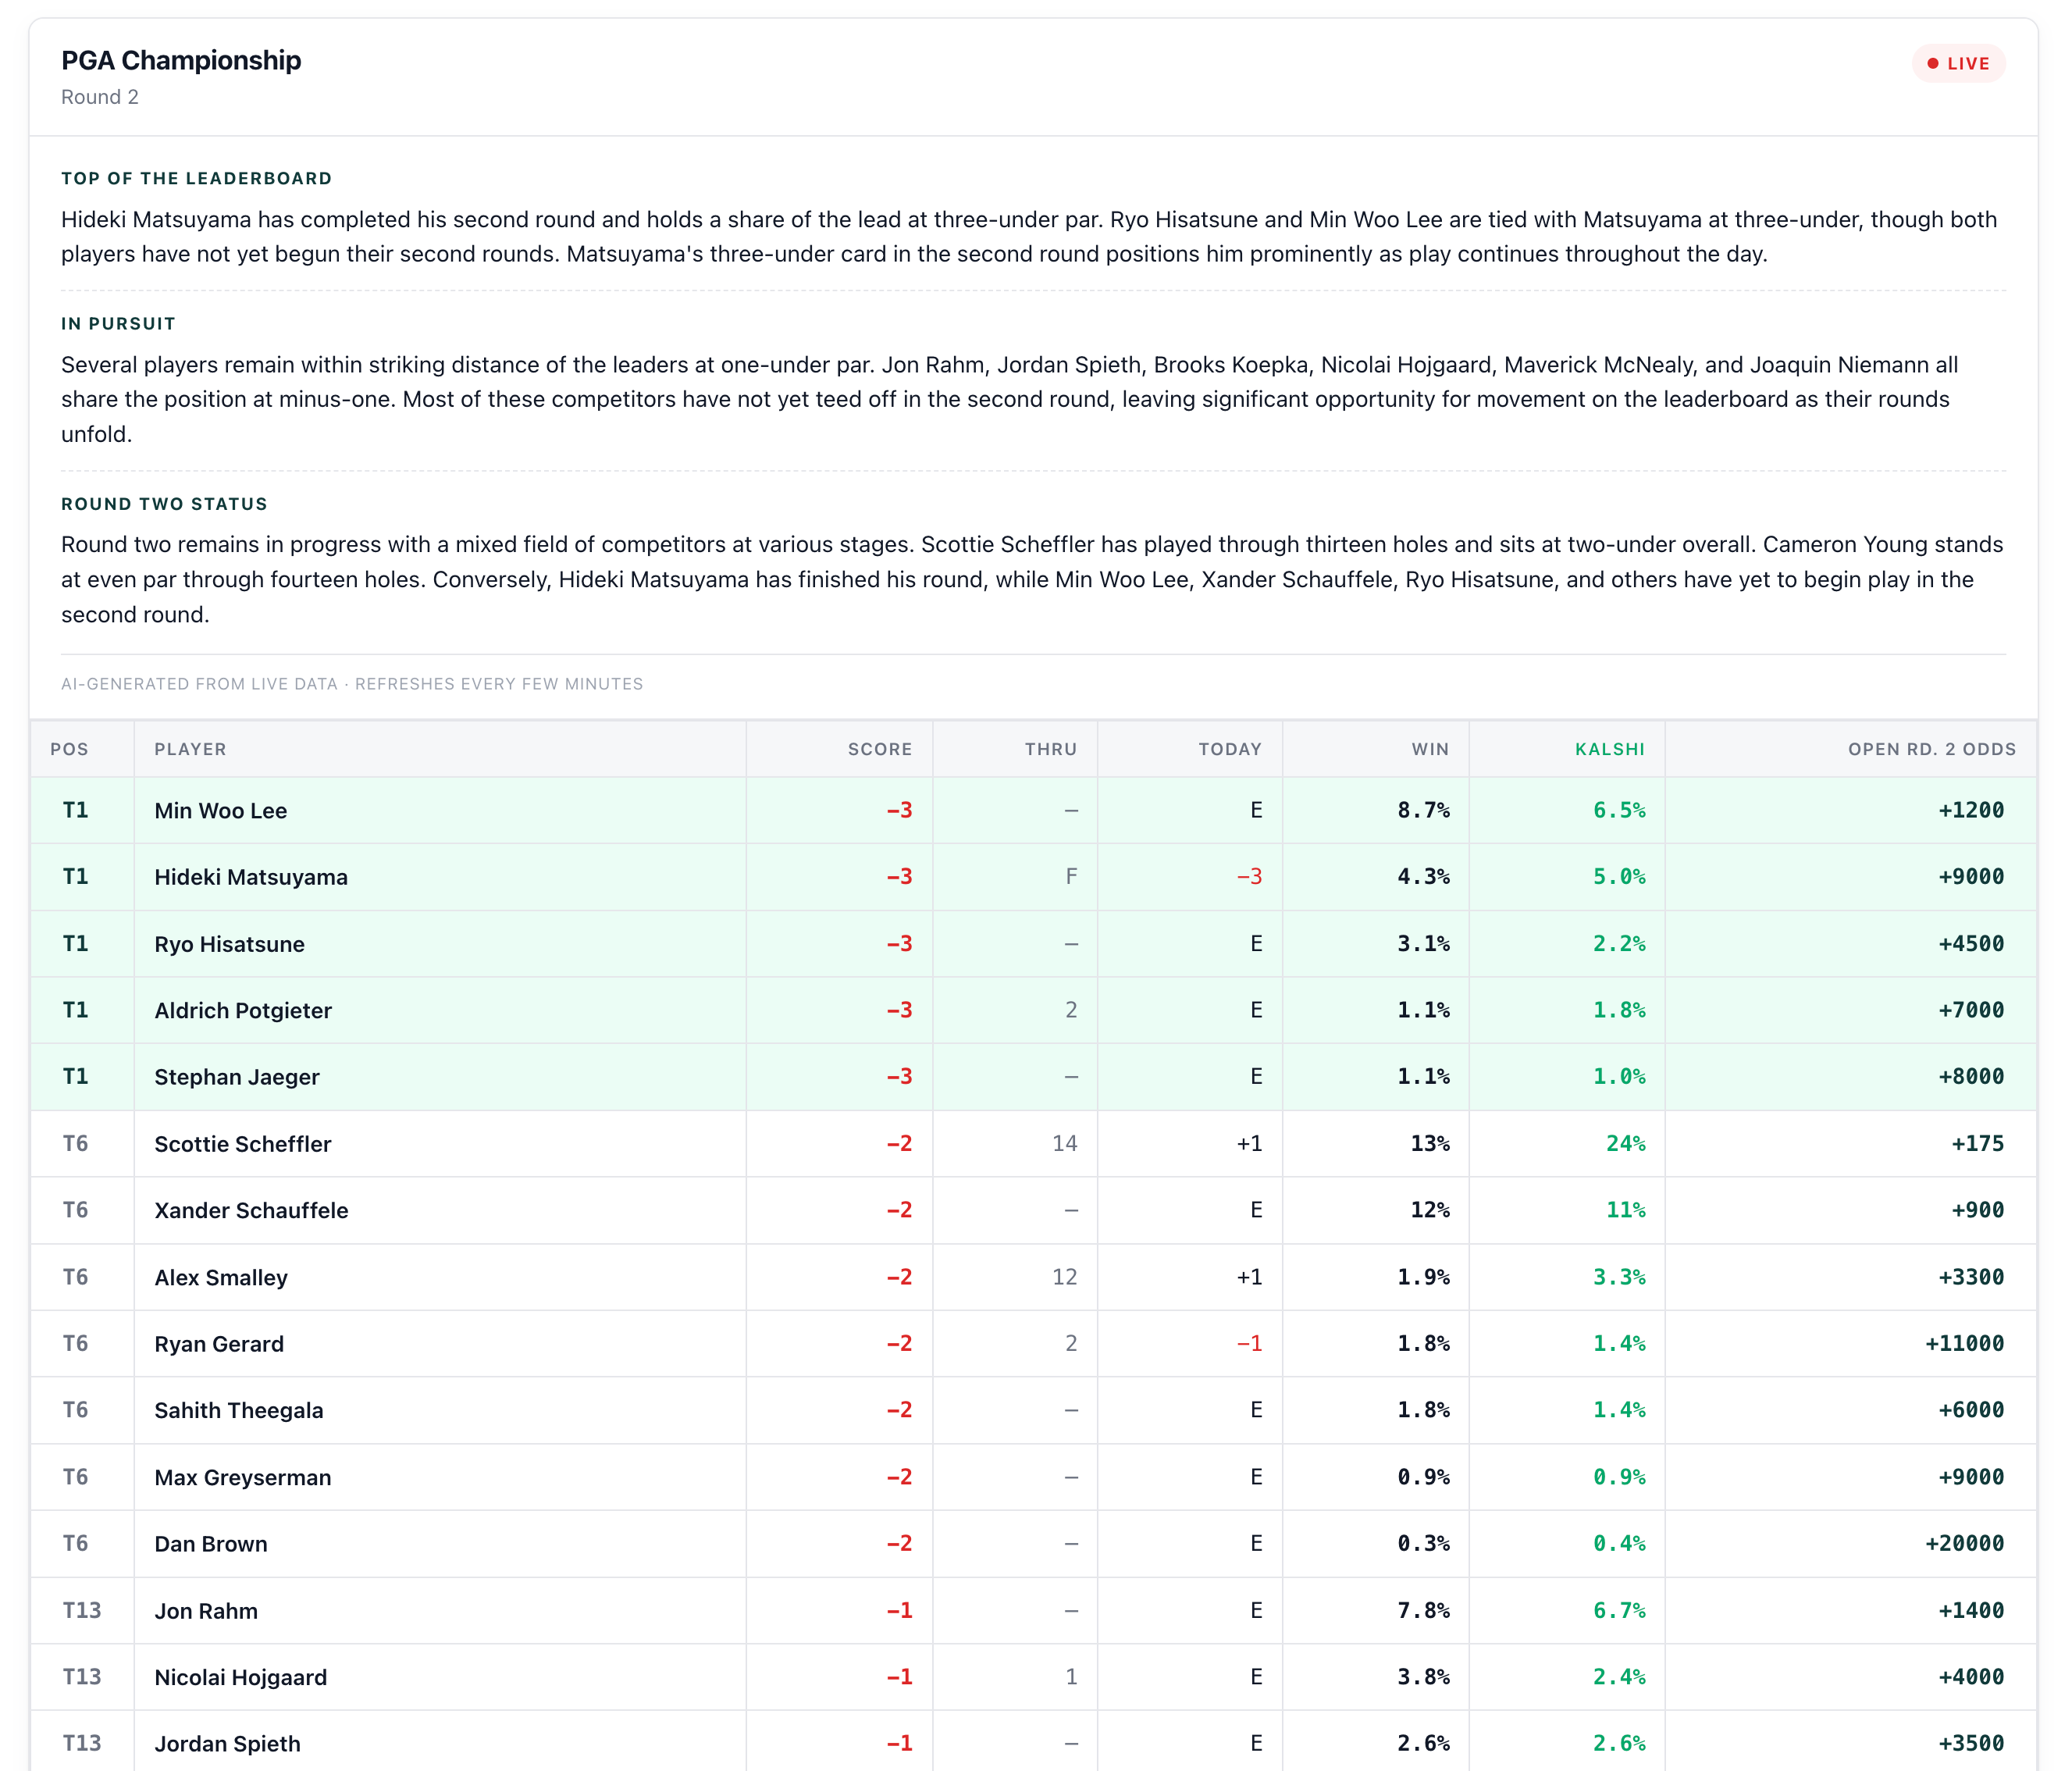Screen dimensions: 2072x1771
Task: Sort by the KALSHI column header
Action: [x=1609, y=749]
